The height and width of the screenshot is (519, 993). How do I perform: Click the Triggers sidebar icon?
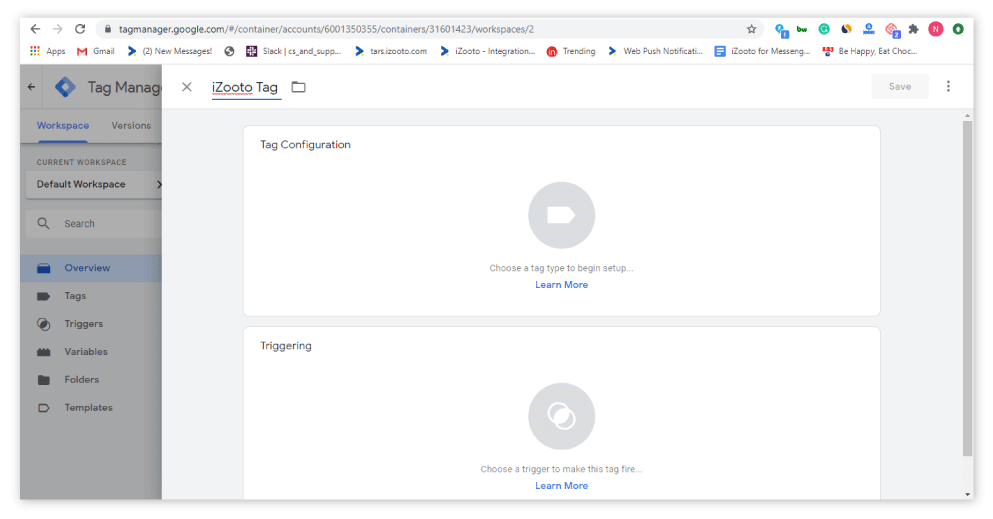[44, 324]
